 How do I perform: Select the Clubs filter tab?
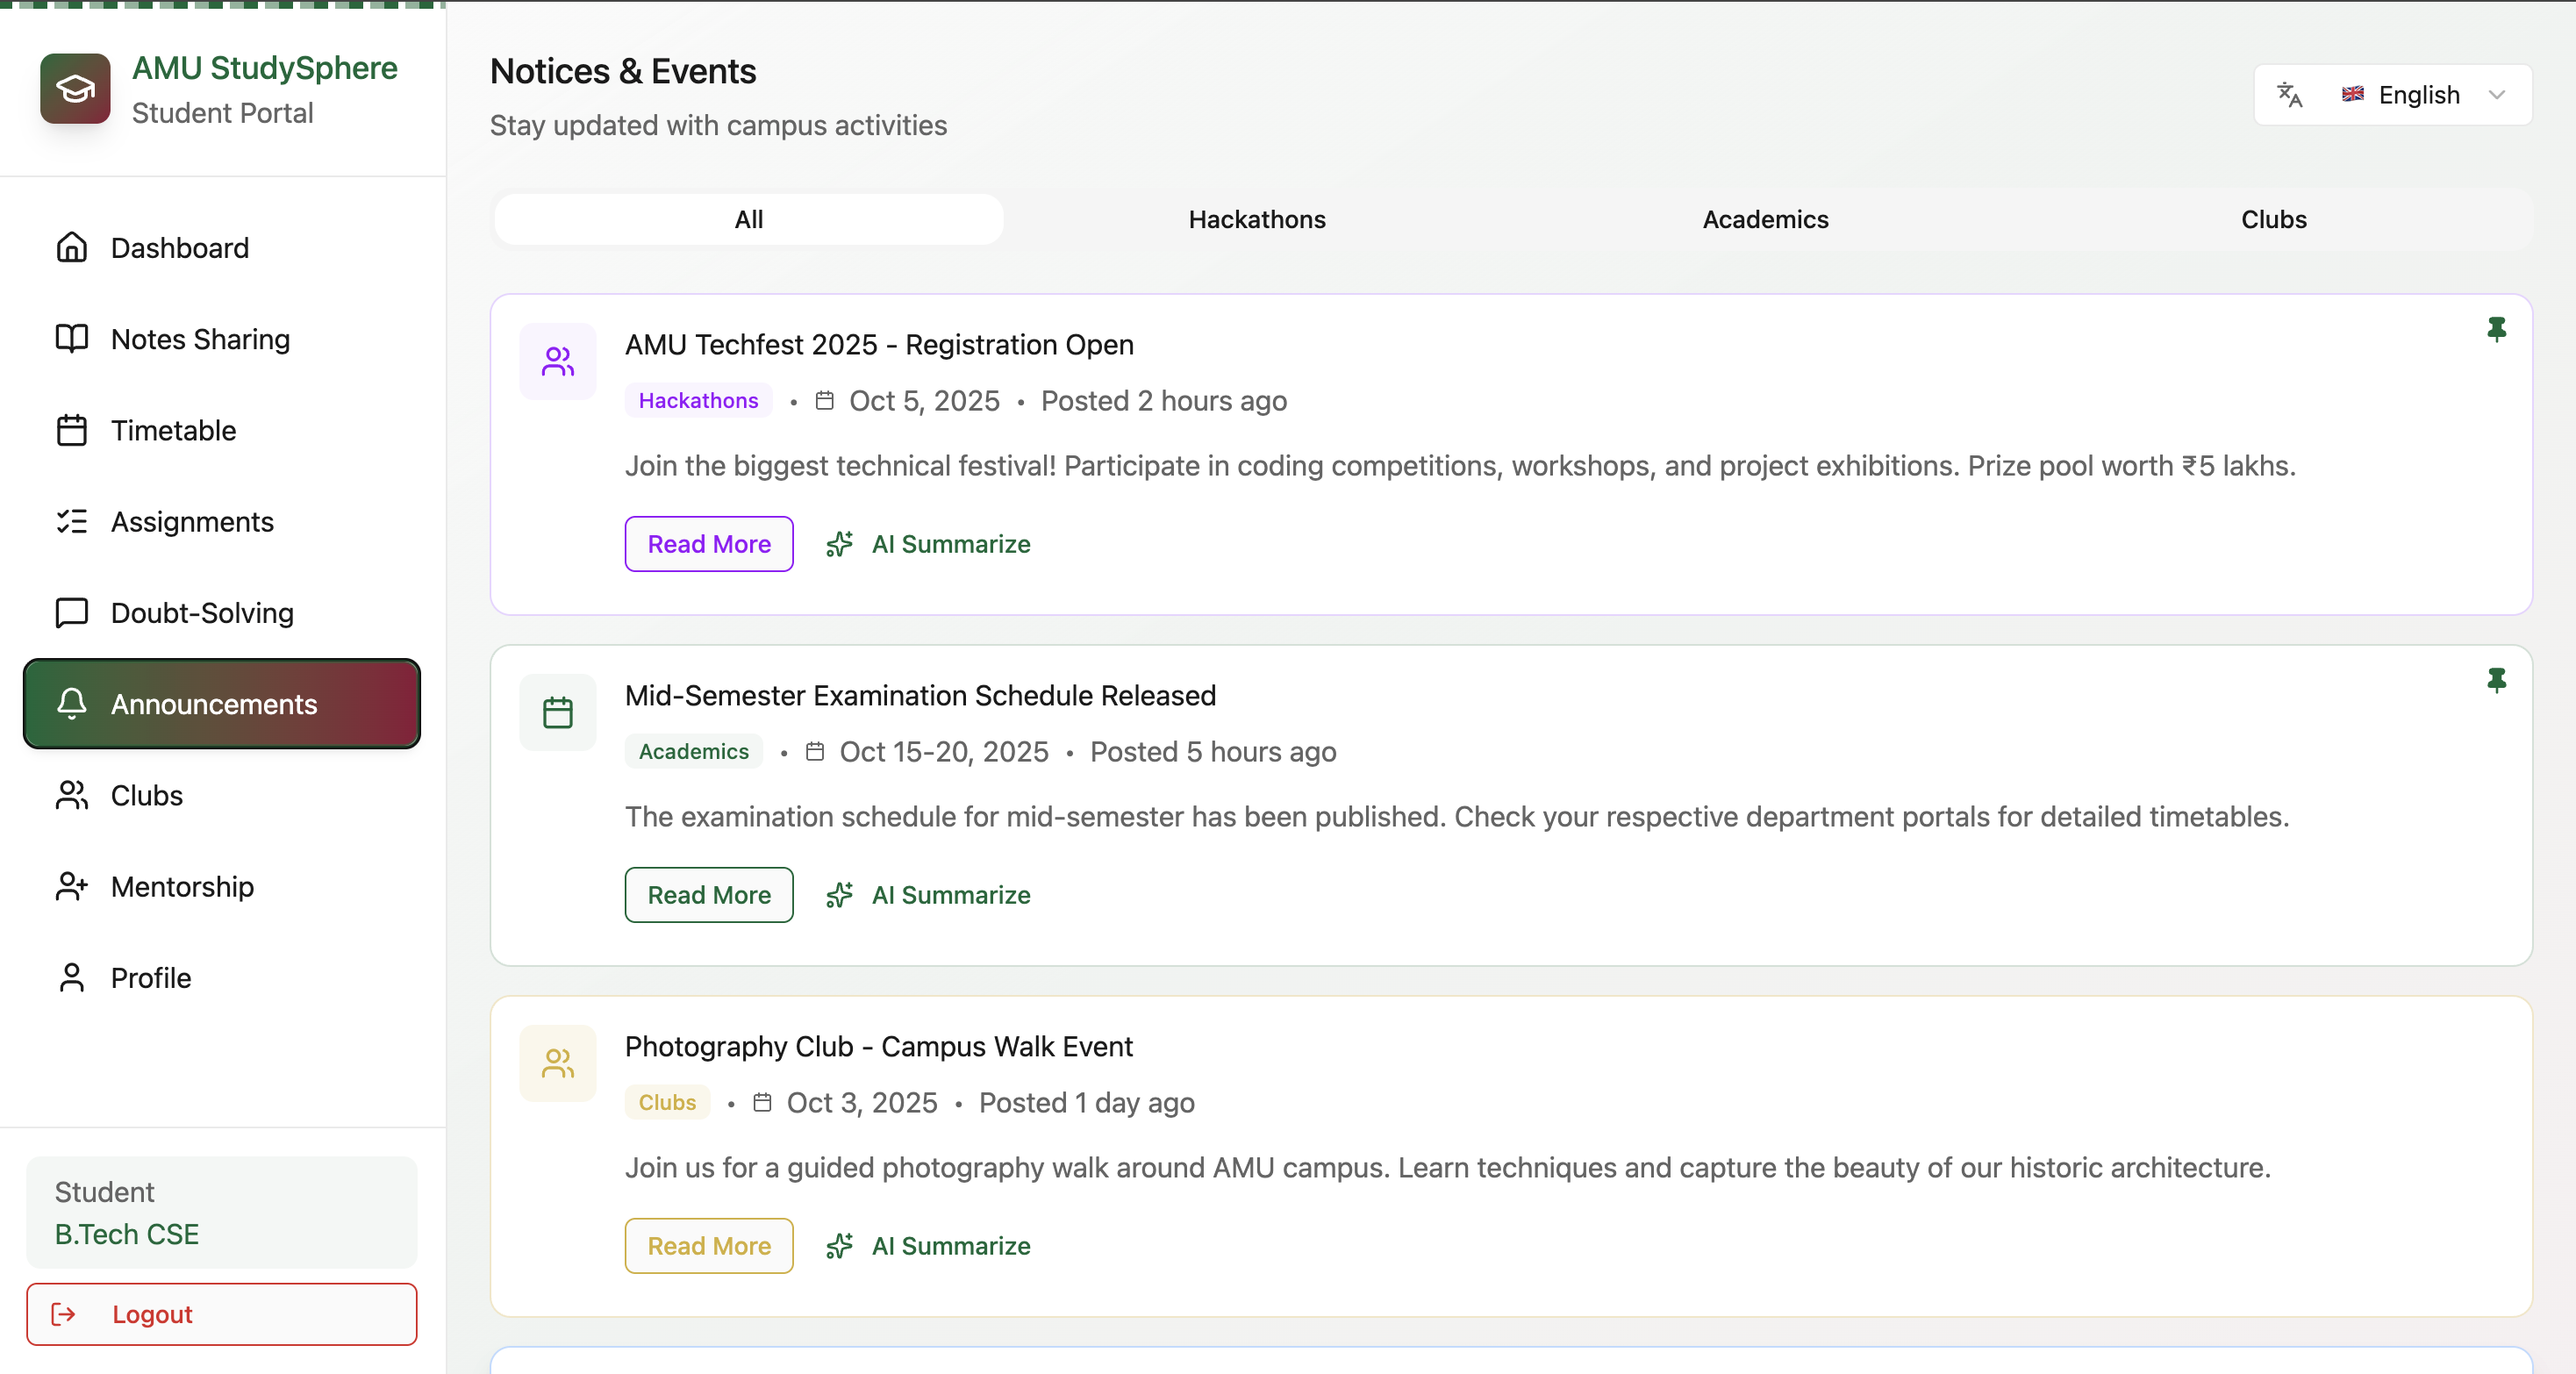point(2273,219)
